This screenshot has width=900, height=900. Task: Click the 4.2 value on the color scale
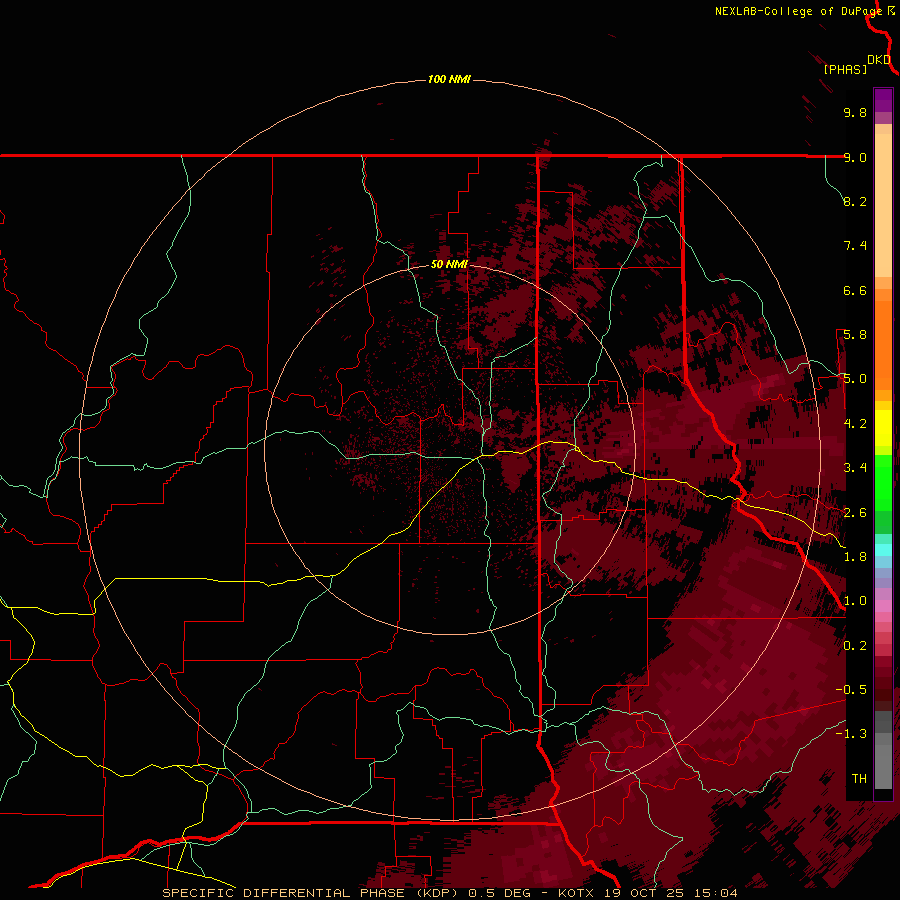tap(855, 424)
